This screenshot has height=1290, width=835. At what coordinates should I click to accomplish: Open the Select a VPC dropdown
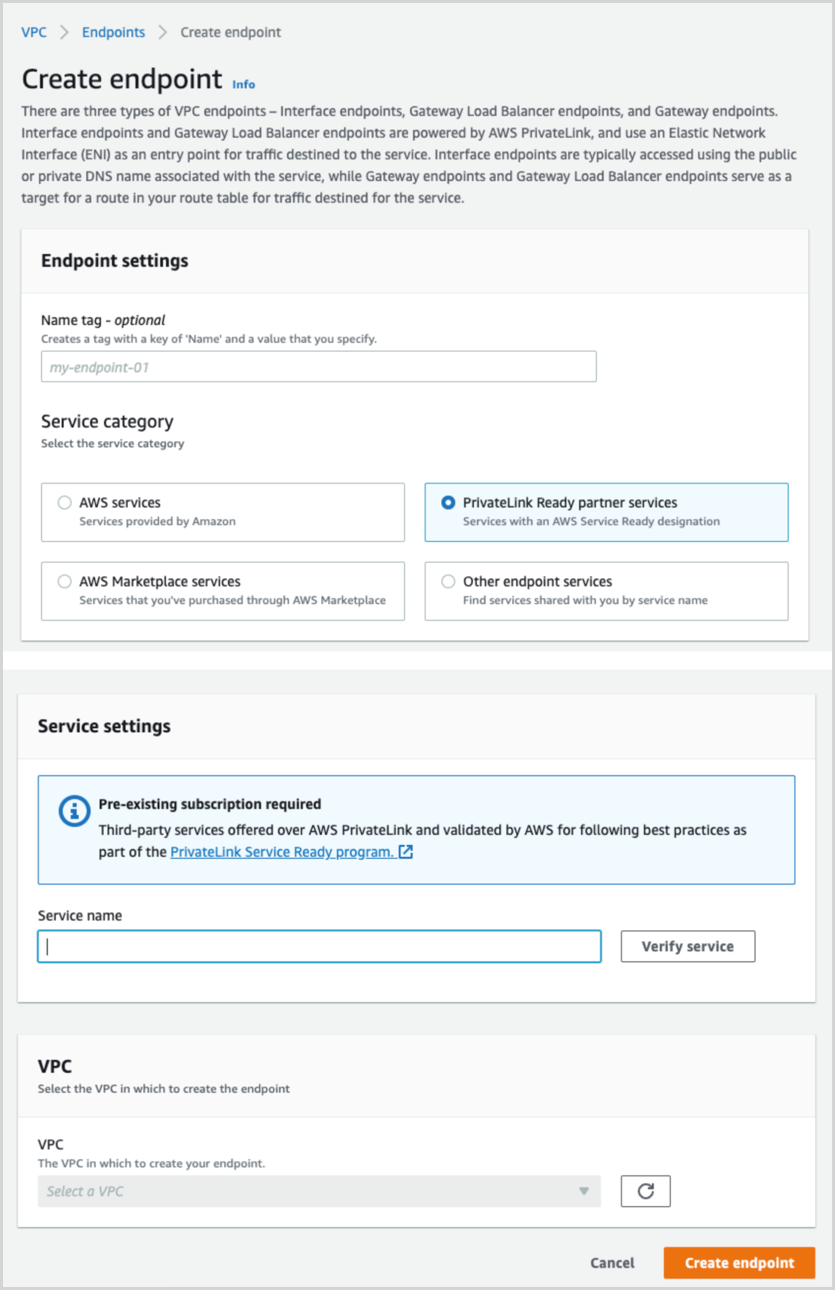click(319, 1191)
